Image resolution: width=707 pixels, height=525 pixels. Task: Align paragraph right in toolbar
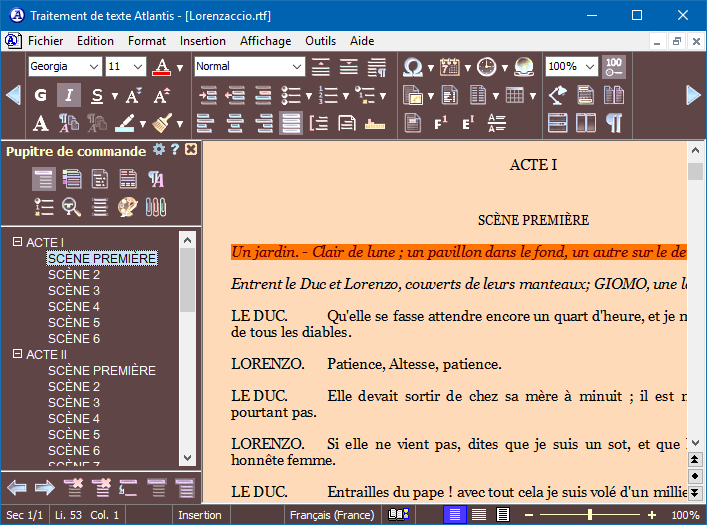coord(263,123)
